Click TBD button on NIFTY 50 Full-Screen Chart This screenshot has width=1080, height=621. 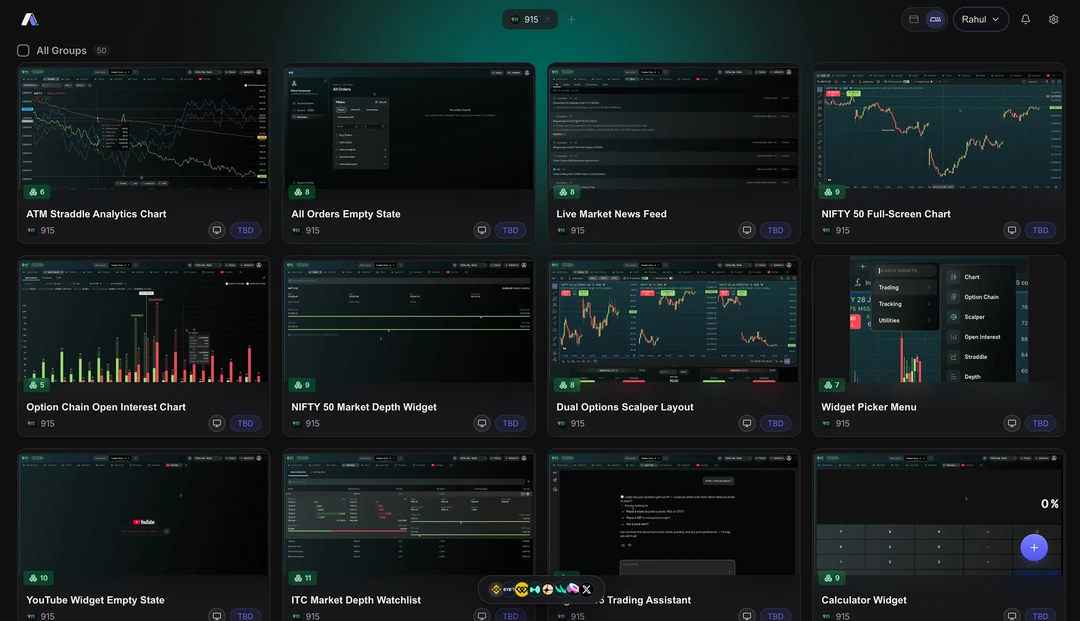pyautogui.click(x=1040, y=230)
